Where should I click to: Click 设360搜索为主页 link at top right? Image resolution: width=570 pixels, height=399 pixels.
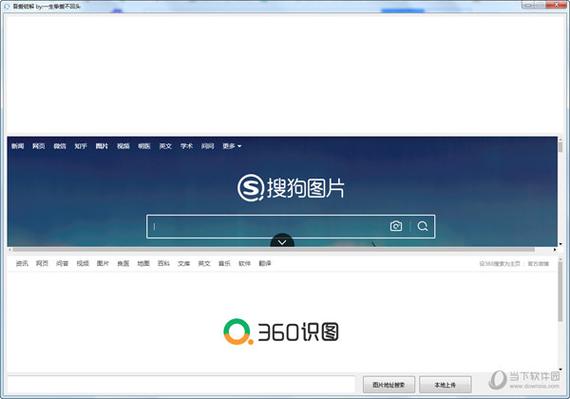pos(499,263)
